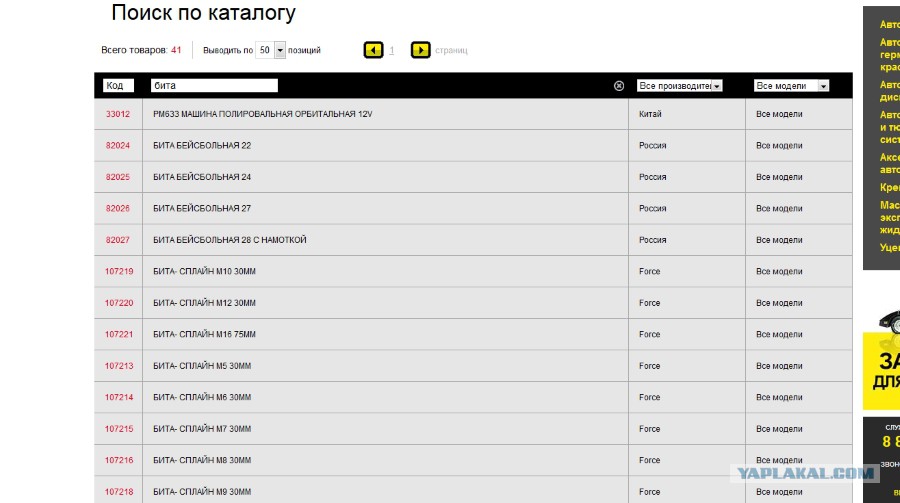The height and width of the screenshot is (503, 900).
Task: Select 'БИТА БЕЙСБОЛЬНАЯ 28 С НАМОТКОЙ' item
Action: coord(230,240)
